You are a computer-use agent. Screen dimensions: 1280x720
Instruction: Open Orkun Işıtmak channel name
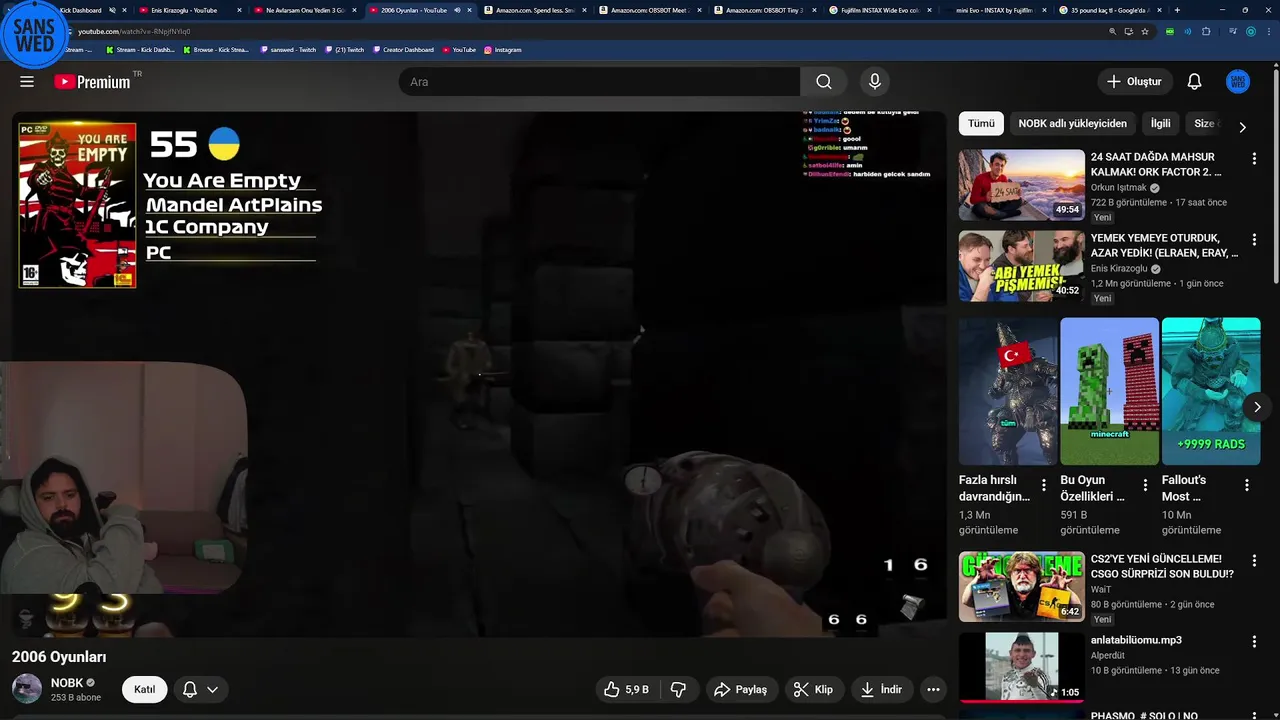[1118, 188]
